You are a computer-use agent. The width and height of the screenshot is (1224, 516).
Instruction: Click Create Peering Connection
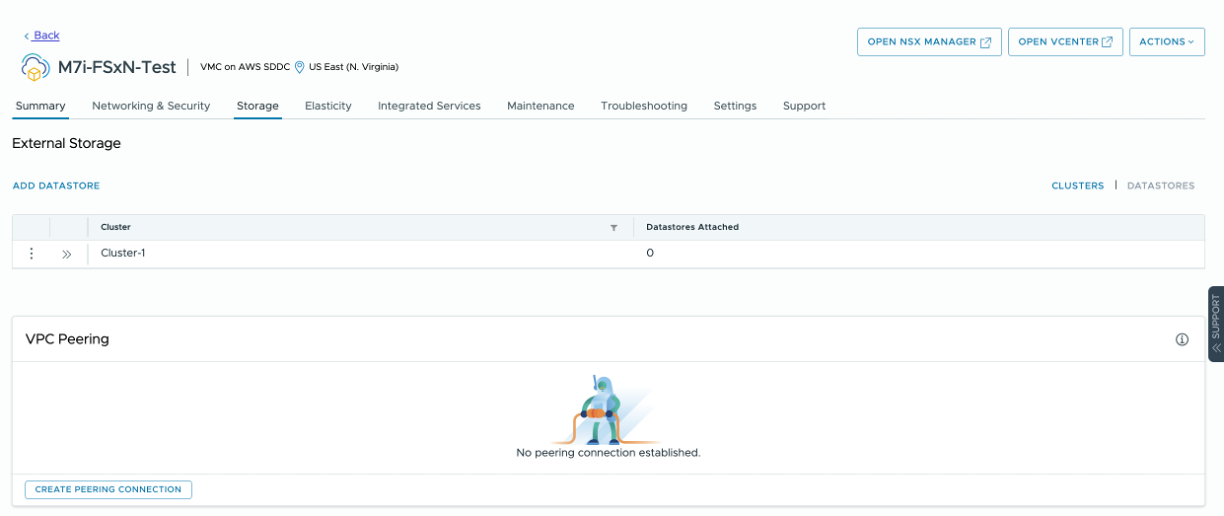(x=108, y=490)
